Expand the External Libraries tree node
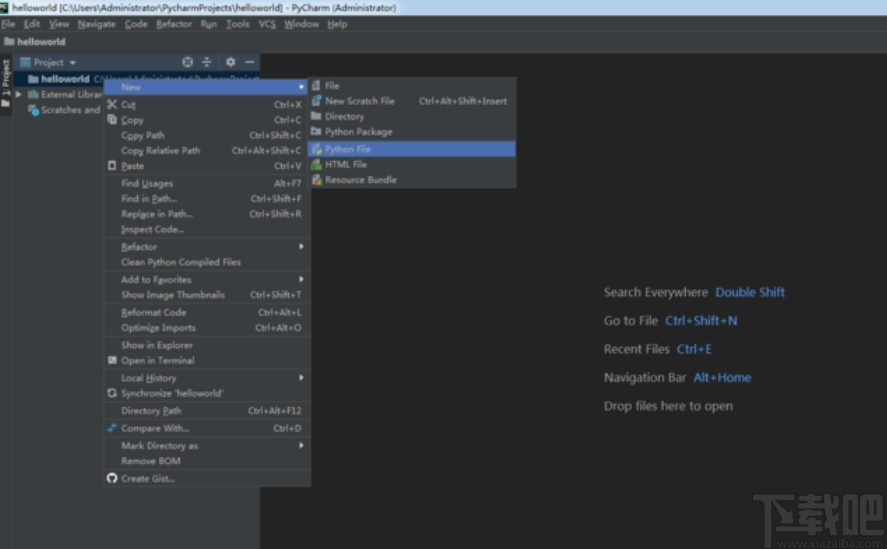Image resolution: width=887 pixels, height=549 pixels. (x=19, y=94)
